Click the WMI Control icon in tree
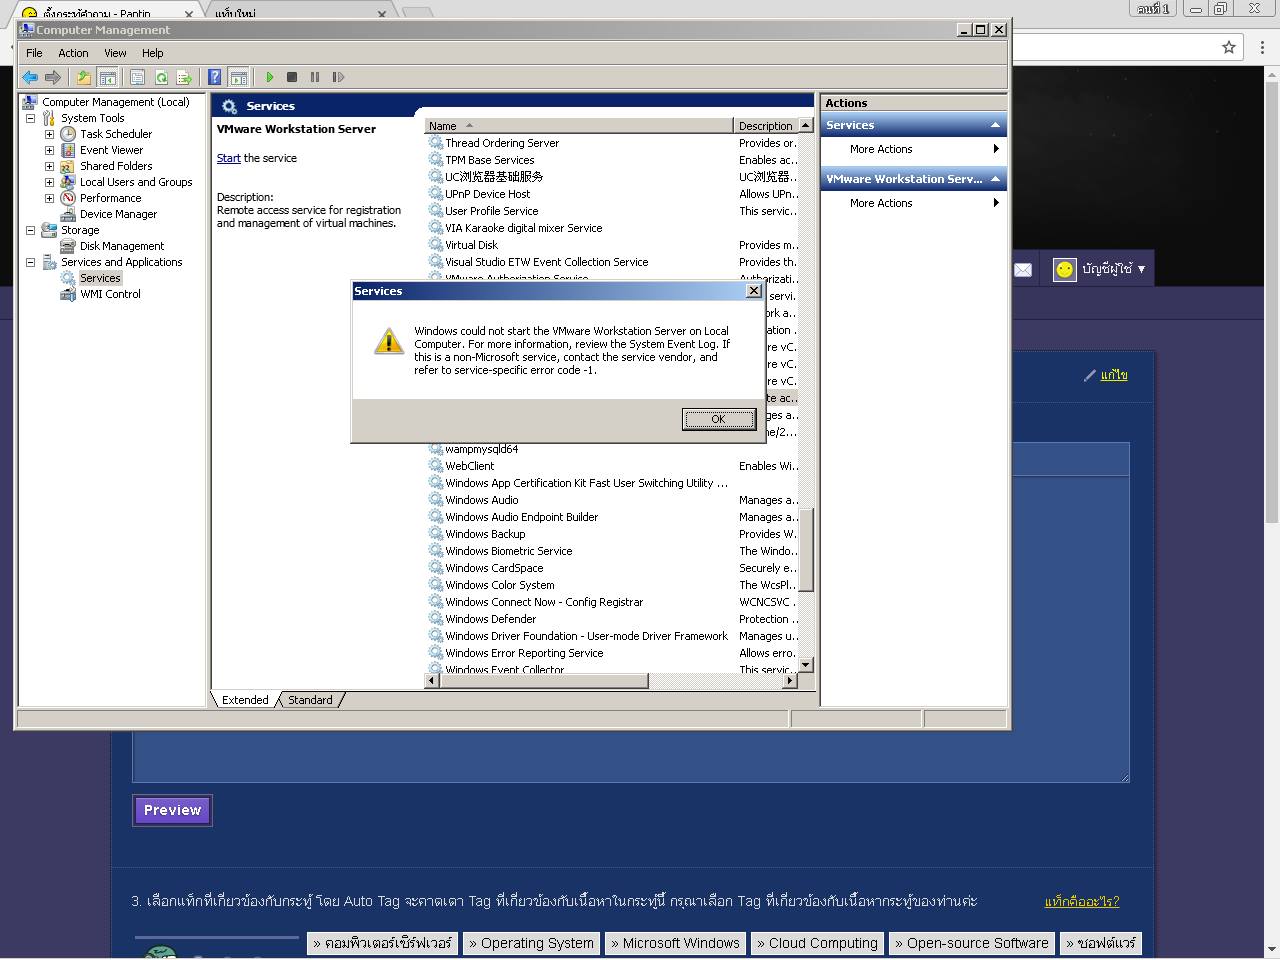Screen dimensions: 1280x960 [68, 294]
